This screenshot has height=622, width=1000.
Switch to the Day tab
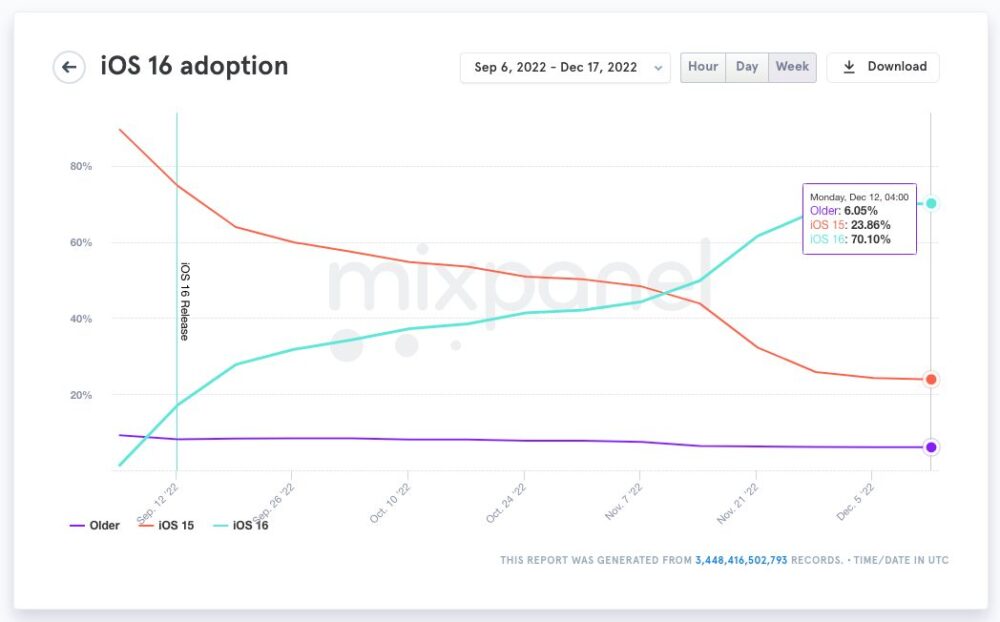point(746,67)
